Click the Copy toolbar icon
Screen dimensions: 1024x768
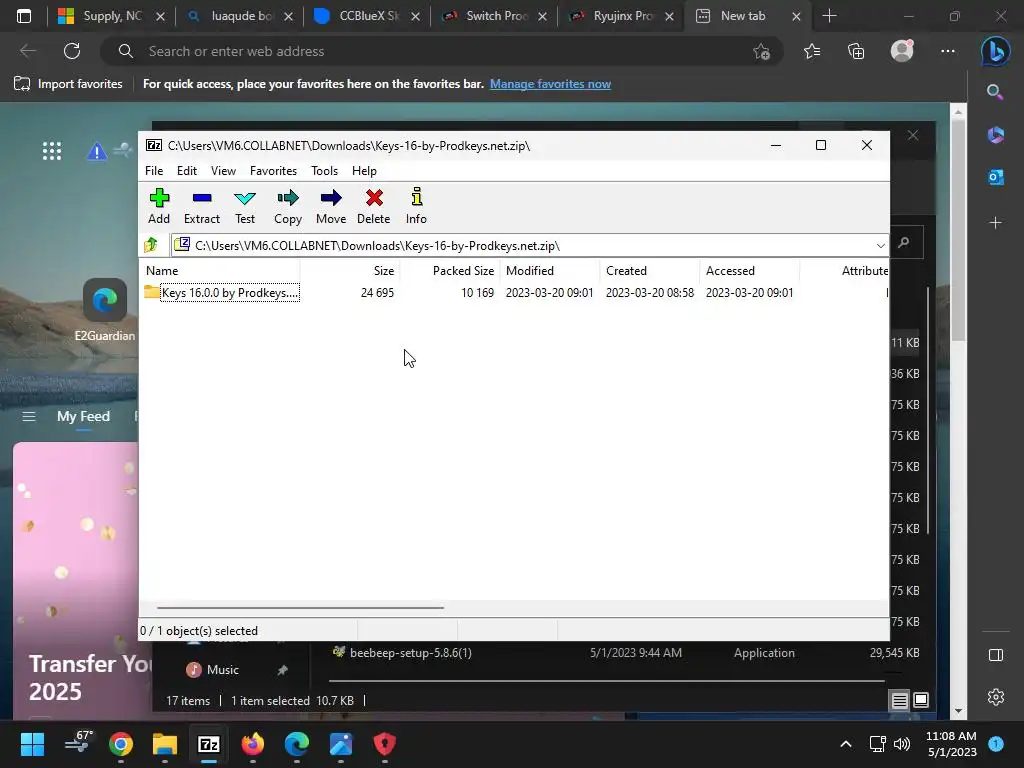tap(288, 206)
